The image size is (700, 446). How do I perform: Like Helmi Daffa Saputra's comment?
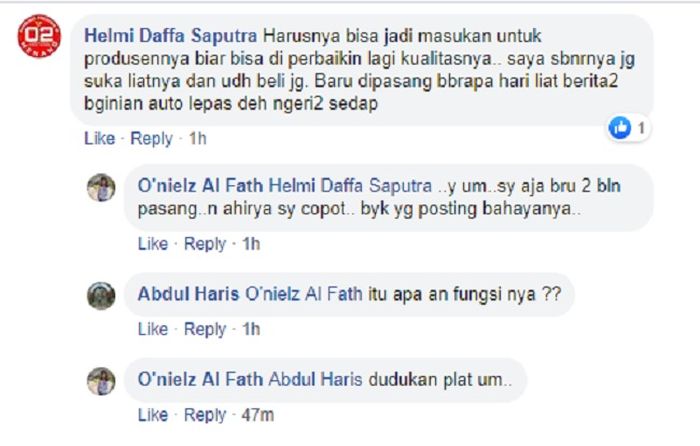tap(100, 138)
